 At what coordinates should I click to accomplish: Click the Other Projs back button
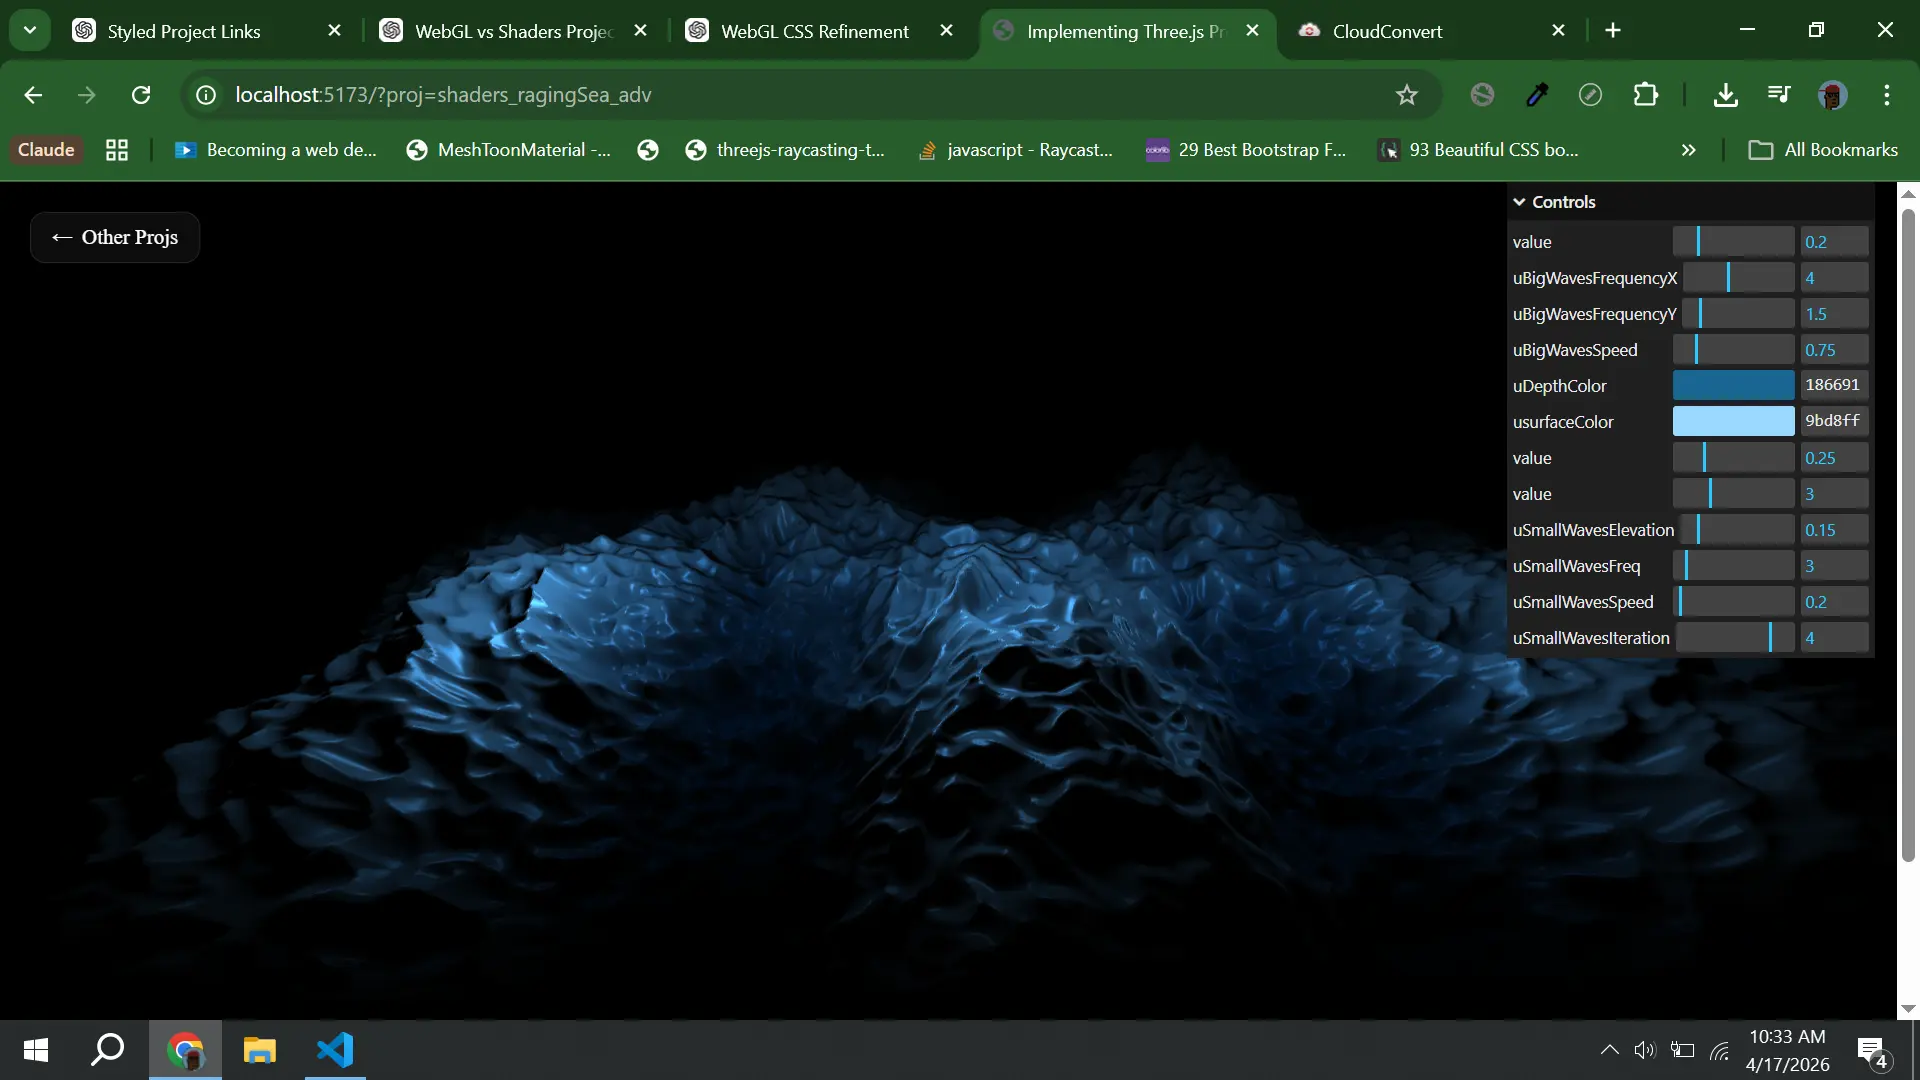click(115, 238)
